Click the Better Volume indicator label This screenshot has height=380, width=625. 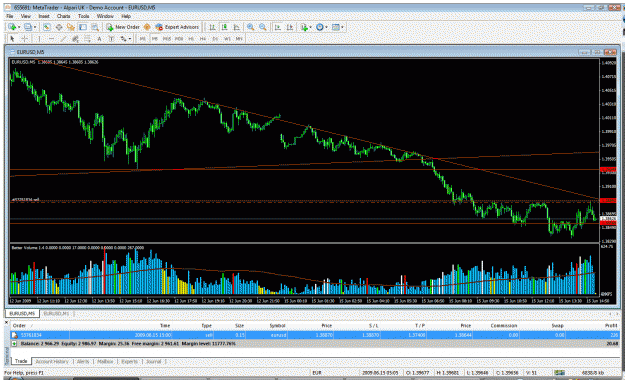(78, 248)
